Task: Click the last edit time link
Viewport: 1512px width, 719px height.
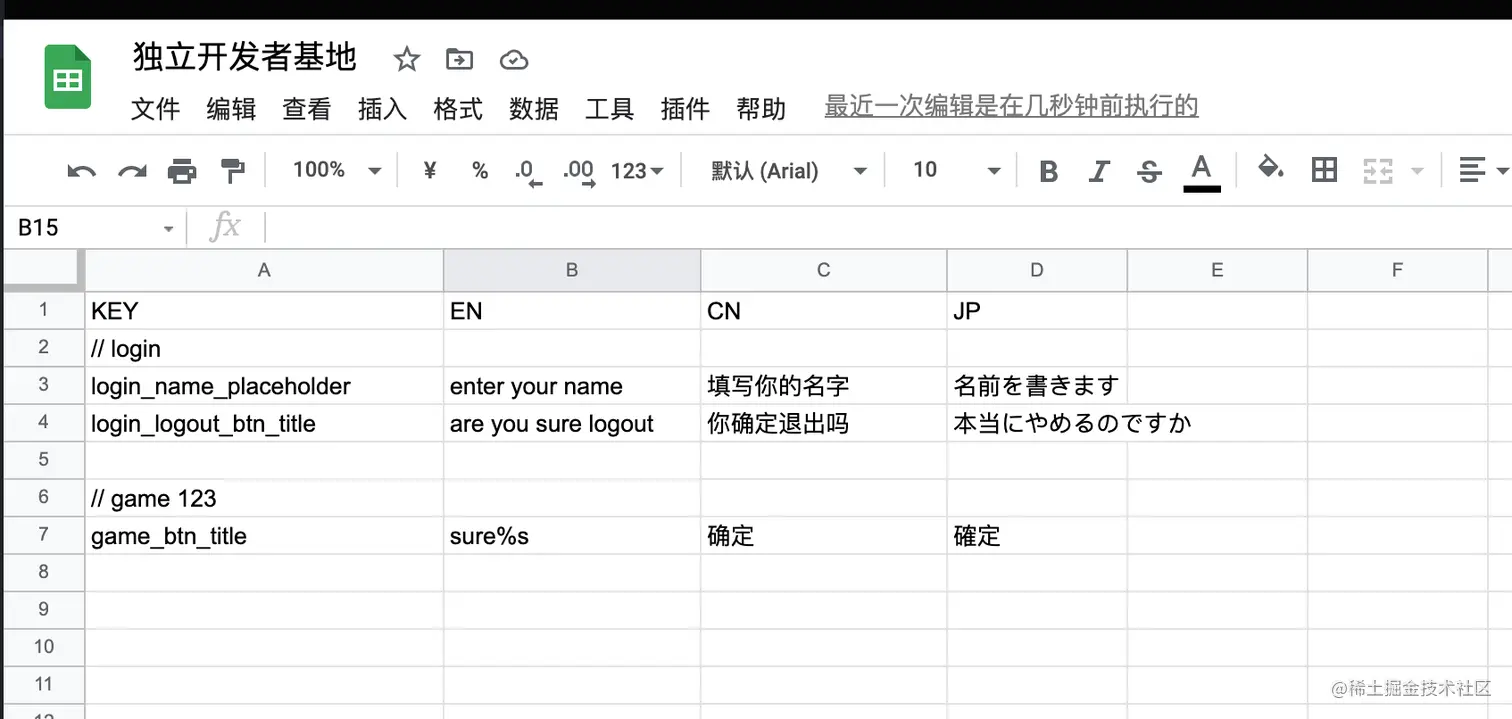Action: (x=1011, y=106)
